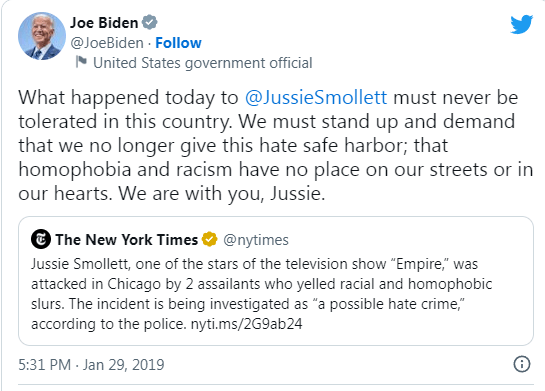Open the @JussieSmollett mention link
Image resolution: width=545 pixels, height=391 pixels.
(x=316, y=98)
